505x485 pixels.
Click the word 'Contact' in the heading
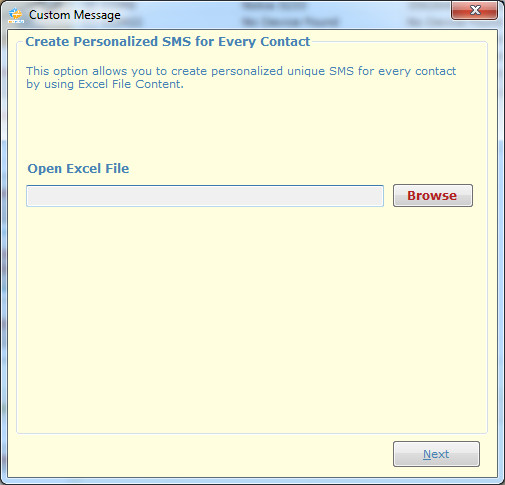click(285, 42)
